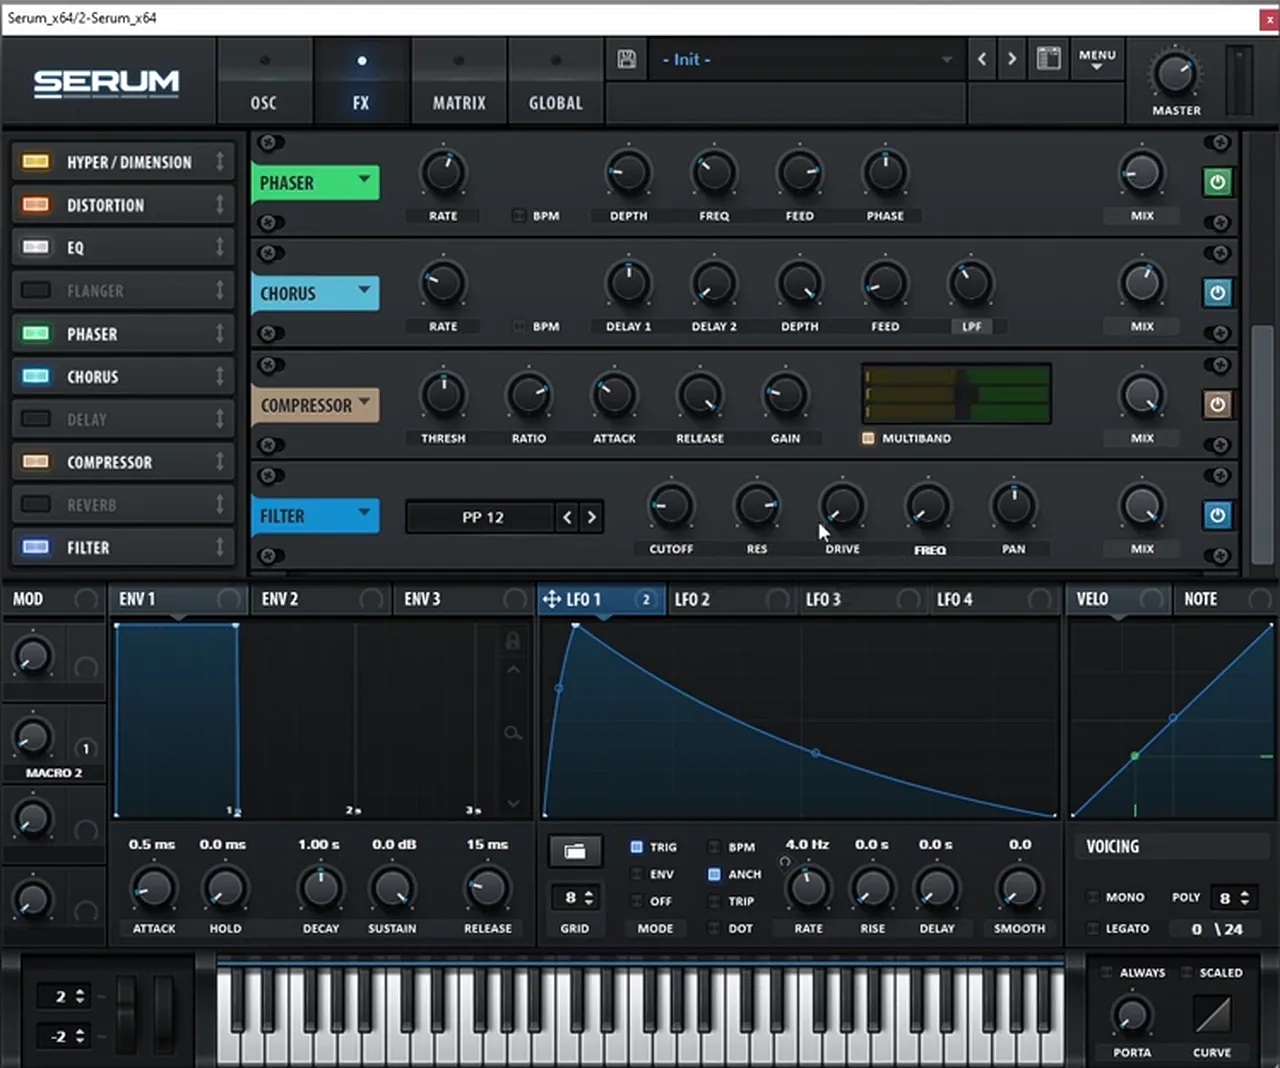Open the Chorus effect type dropdown
Viewport: 1280px width, 1068px height.
point(315,294)
